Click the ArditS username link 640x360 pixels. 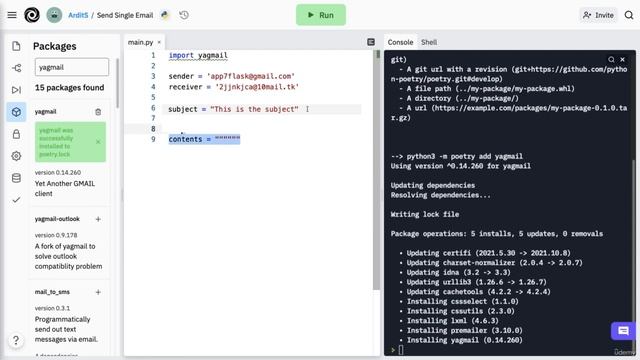click(78, 15)
